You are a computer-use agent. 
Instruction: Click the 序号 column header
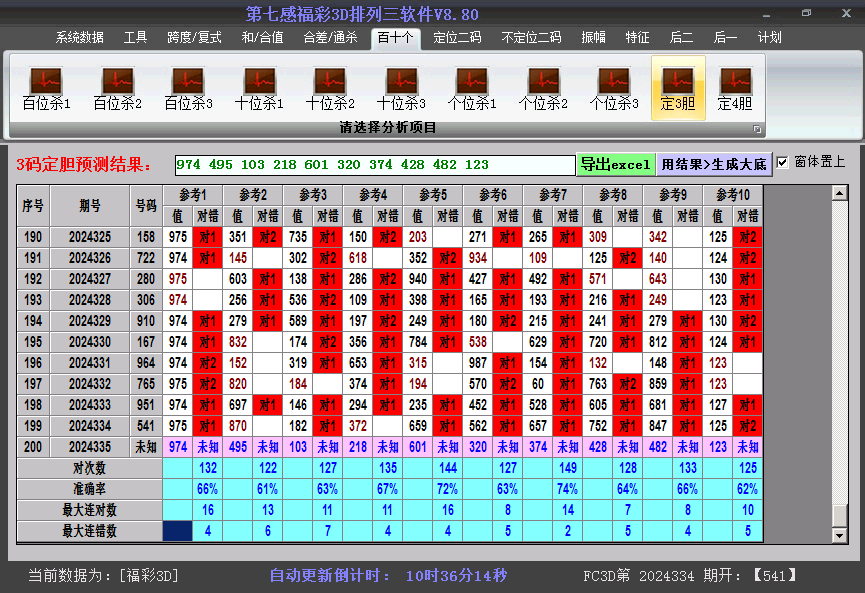[33, 206]
